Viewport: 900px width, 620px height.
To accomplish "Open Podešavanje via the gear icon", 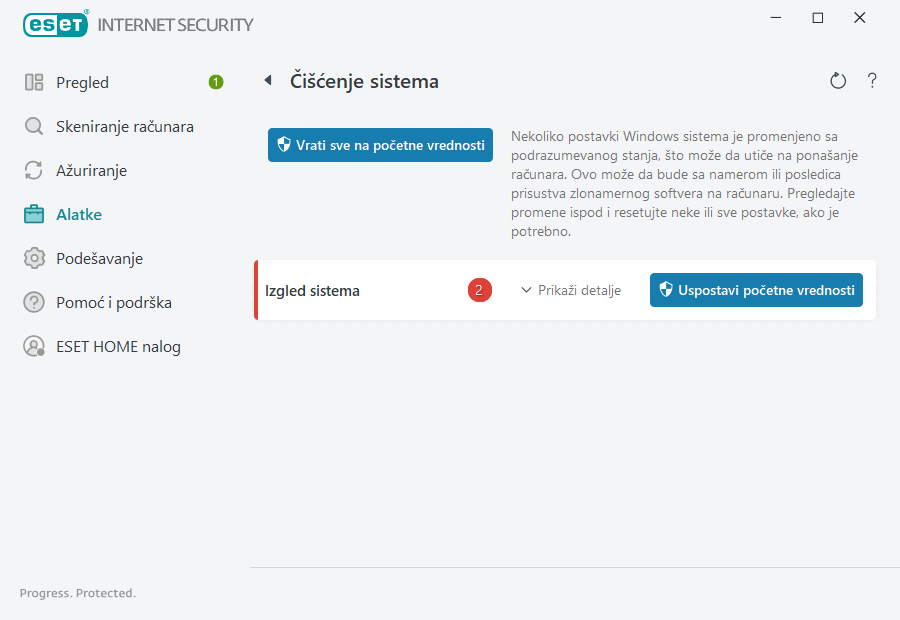I will [34, 258].
